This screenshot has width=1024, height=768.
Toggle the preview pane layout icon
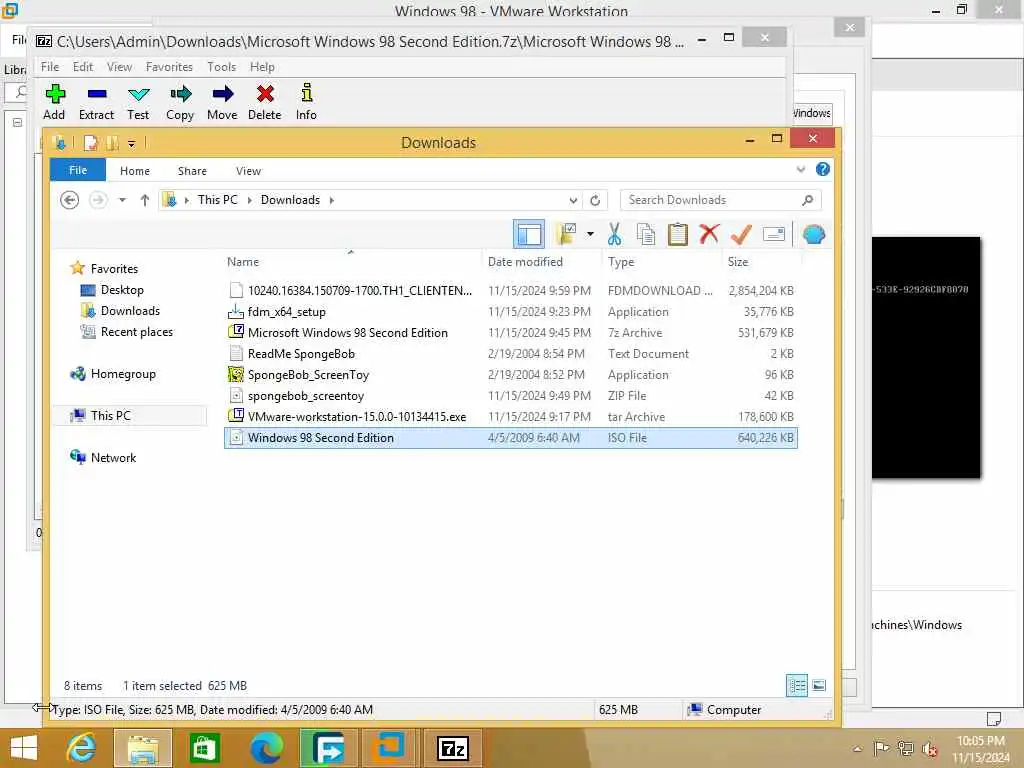(529, 234)
